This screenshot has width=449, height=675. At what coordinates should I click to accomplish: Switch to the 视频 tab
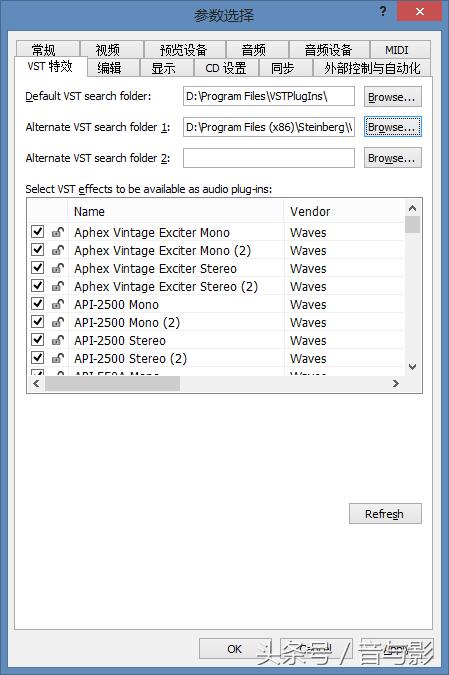(x=111, y=50)
